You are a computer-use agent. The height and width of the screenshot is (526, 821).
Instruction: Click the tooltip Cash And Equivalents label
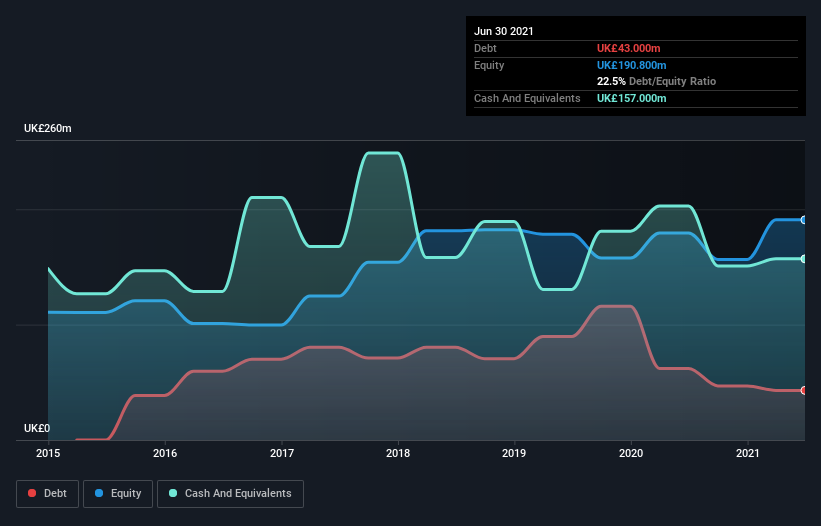coord(527,98)
